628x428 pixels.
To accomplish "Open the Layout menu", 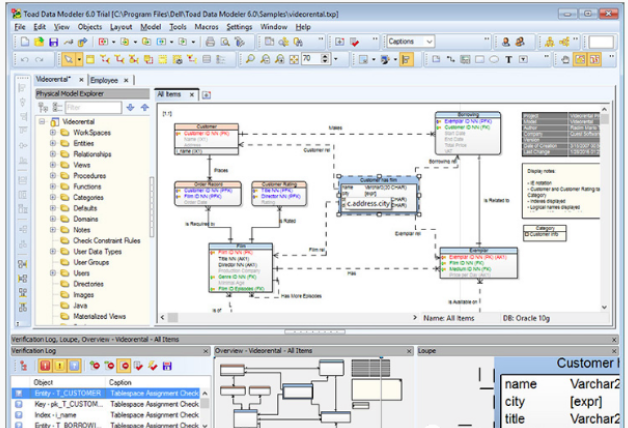I will [x=121, y=27].
